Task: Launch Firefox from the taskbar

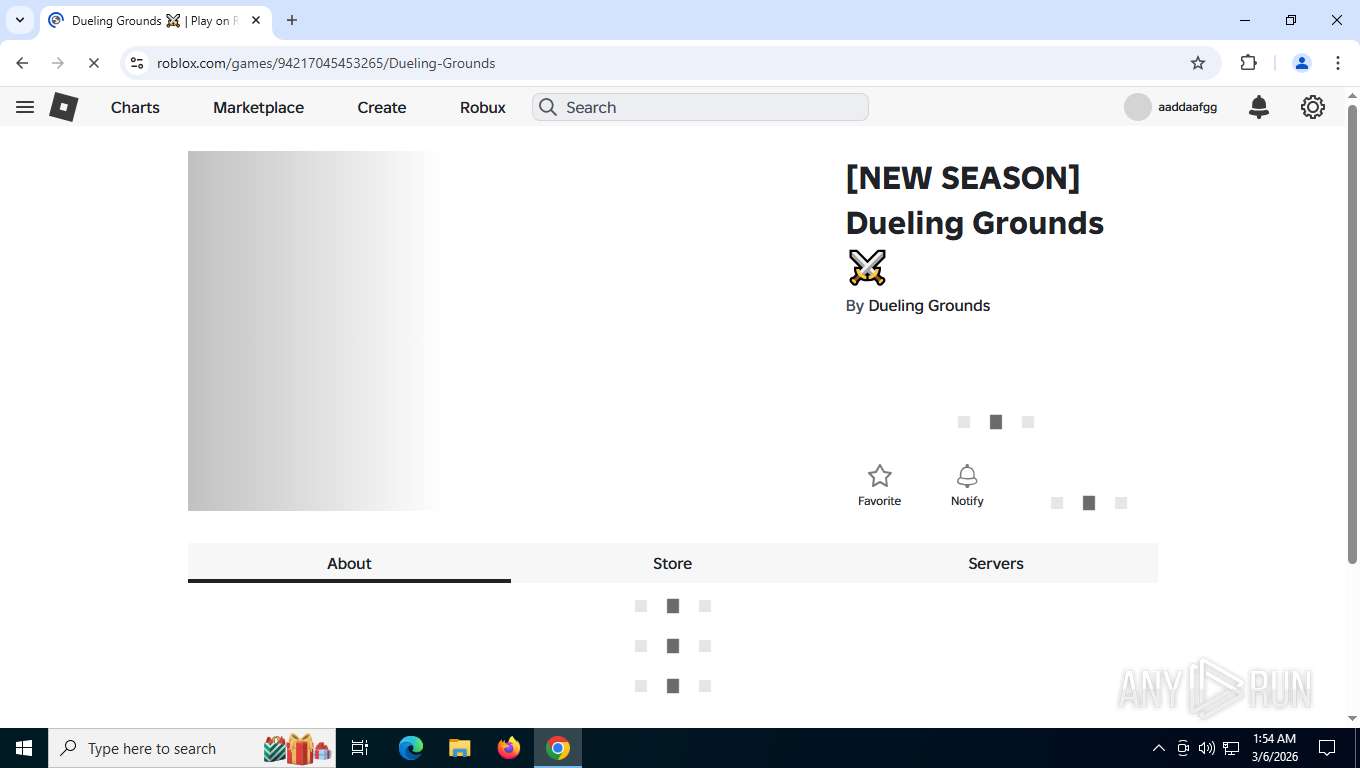Action: (509, 748)
